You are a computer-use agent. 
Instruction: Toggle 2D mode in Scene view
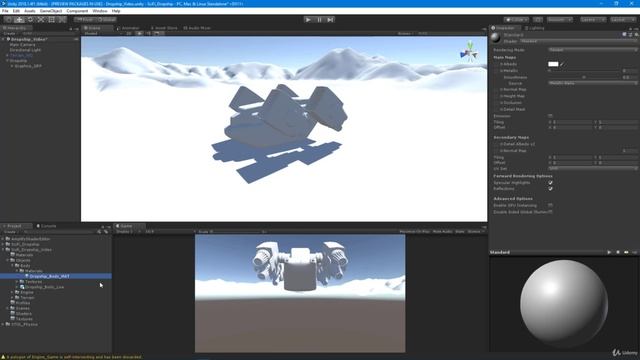tap(129, 33)
